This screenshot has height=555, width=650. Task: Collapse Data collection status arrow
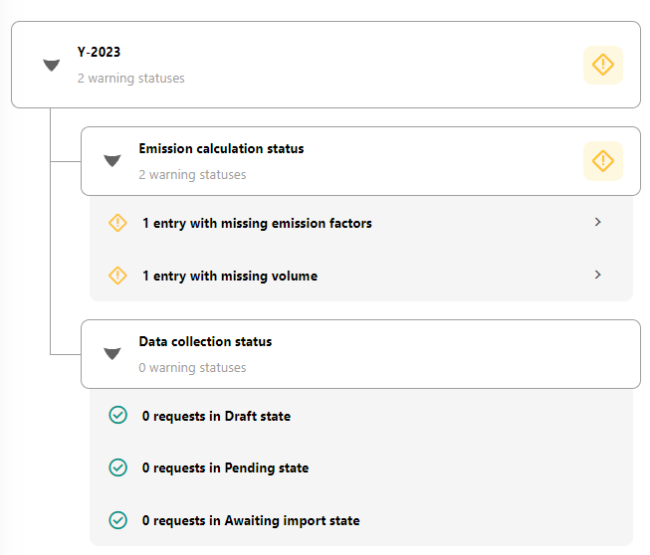point(112,354)
